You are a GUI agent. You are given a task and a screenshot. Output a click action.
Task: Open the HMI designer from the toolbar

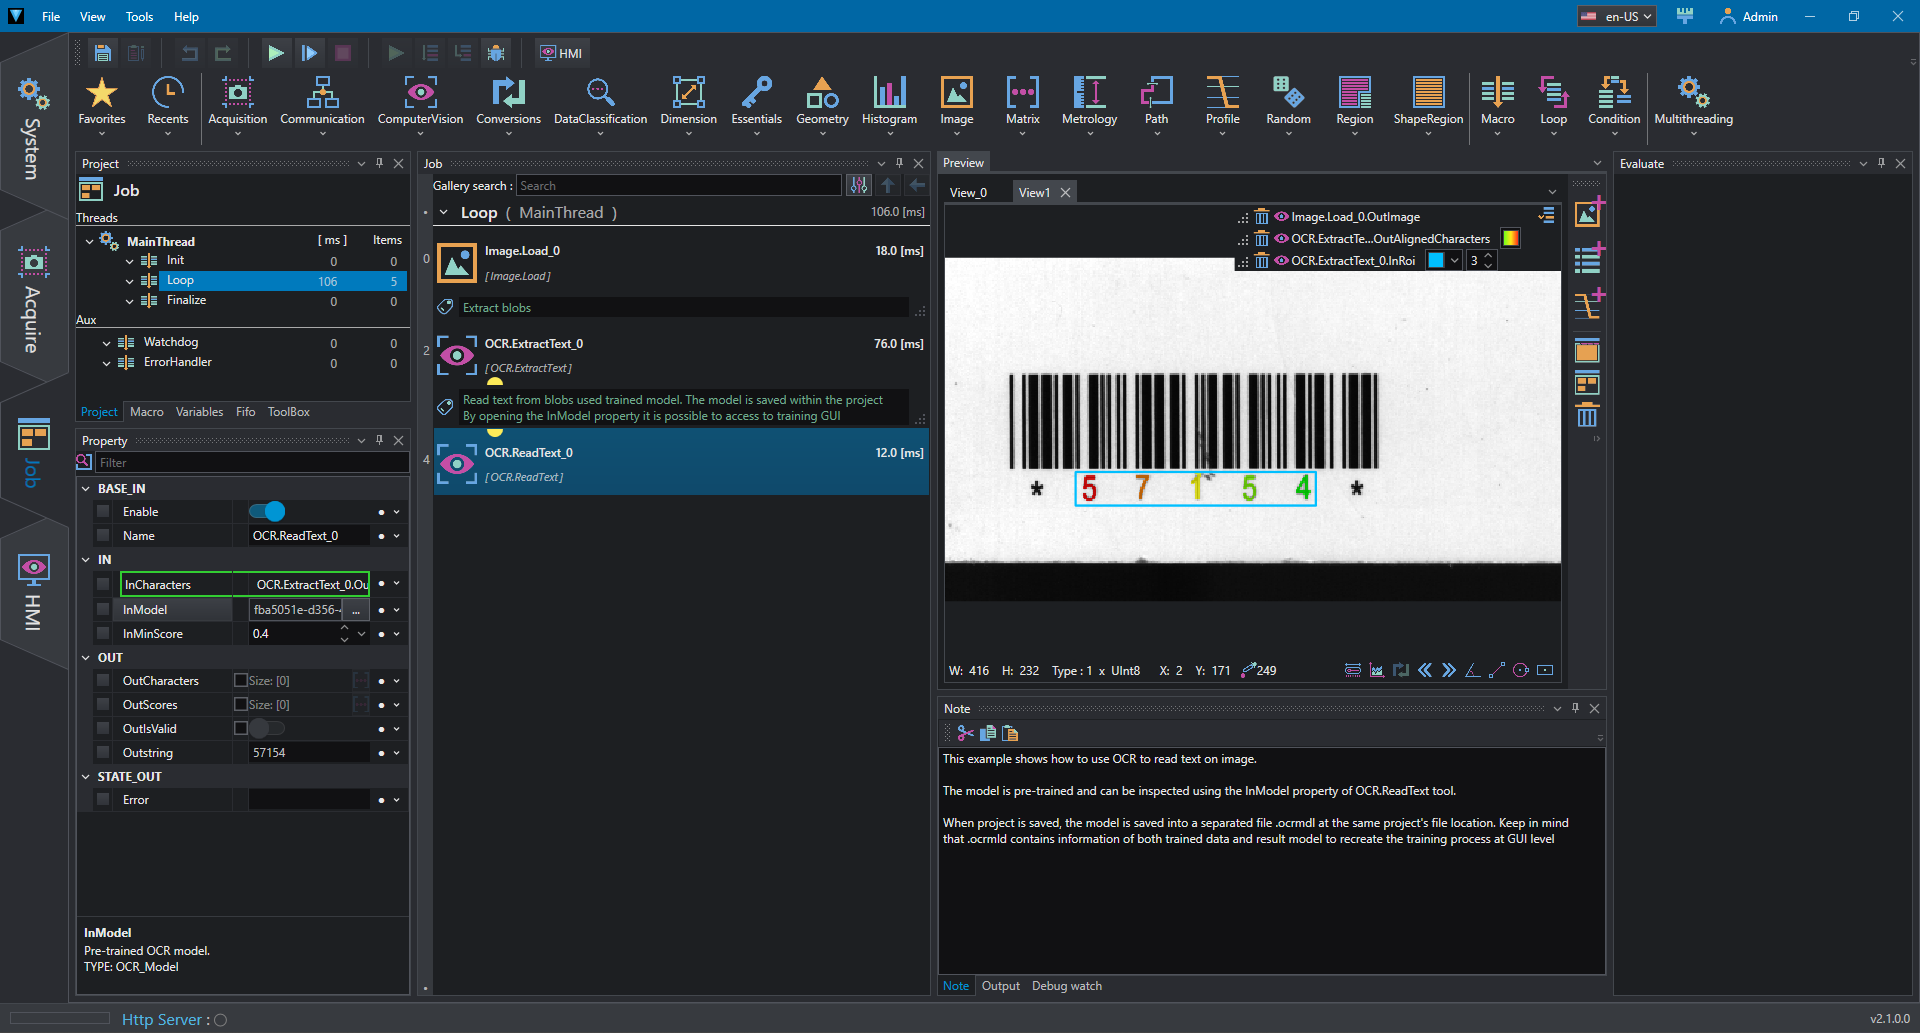pos(561,52)
